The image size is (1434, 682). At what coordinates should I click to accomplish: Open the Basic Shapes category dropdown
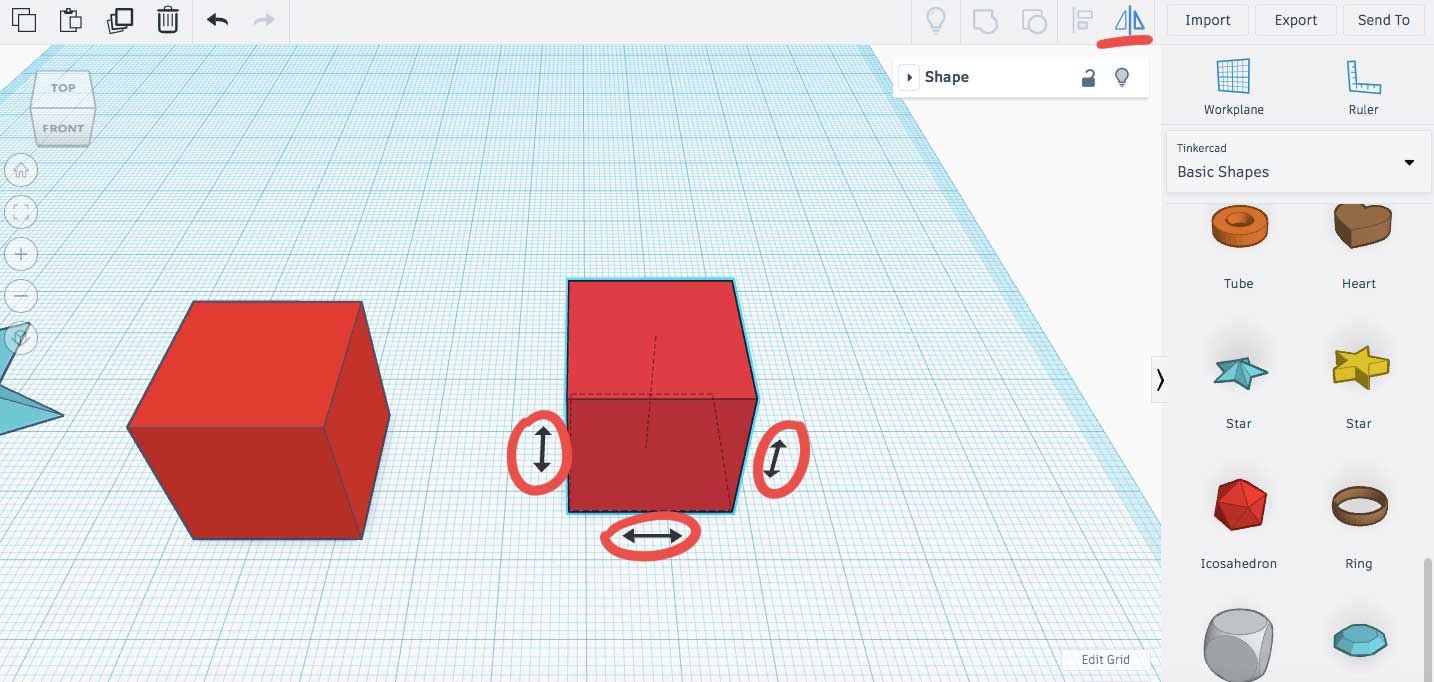click(1298, 161)
